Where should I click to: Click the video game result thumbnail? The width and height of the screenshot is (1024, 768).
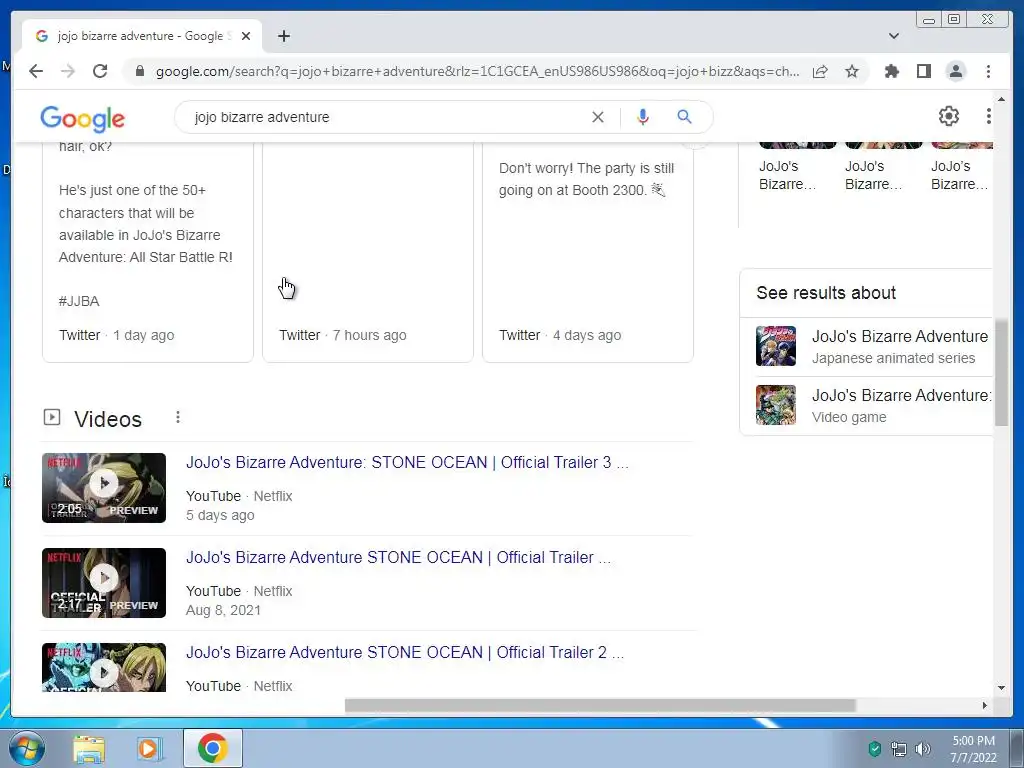(x=776, y=405)
